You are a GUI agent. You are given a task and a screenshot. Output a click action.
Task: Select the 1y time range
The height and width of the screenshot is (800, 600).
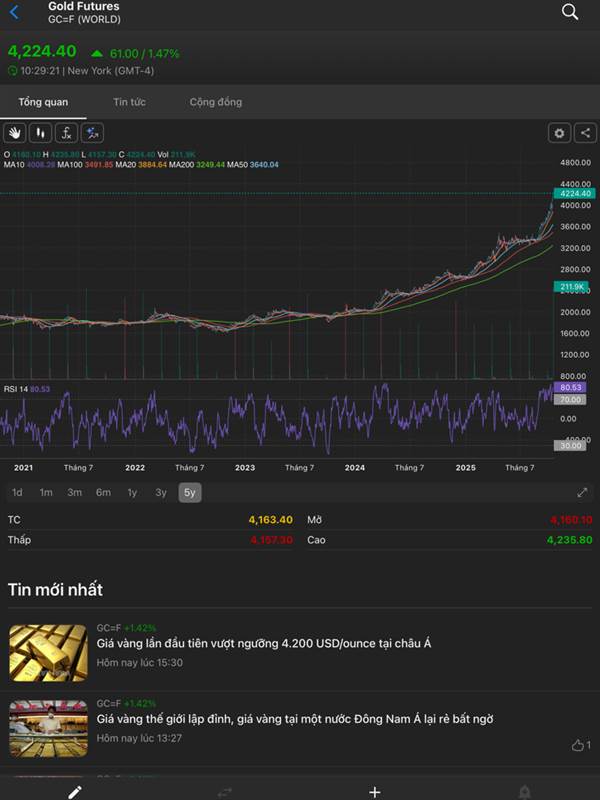click(x=132, y=492)
